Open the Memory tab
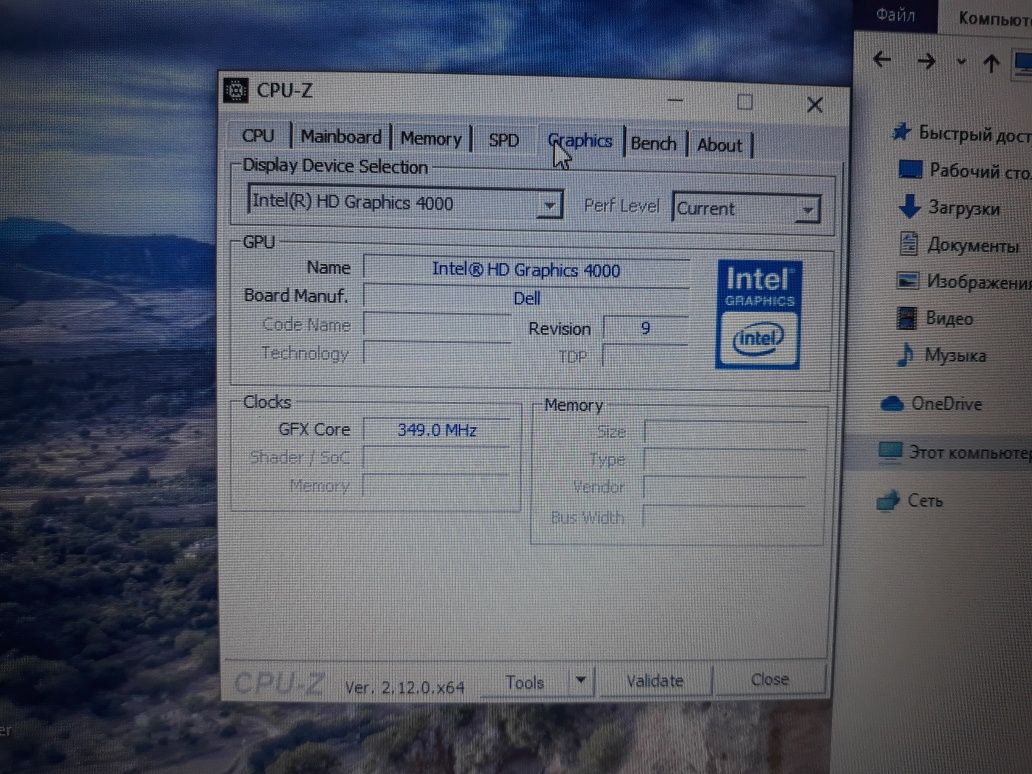Image resolution: width=1032 pixels, height=774 pixels. pos(430,139)
